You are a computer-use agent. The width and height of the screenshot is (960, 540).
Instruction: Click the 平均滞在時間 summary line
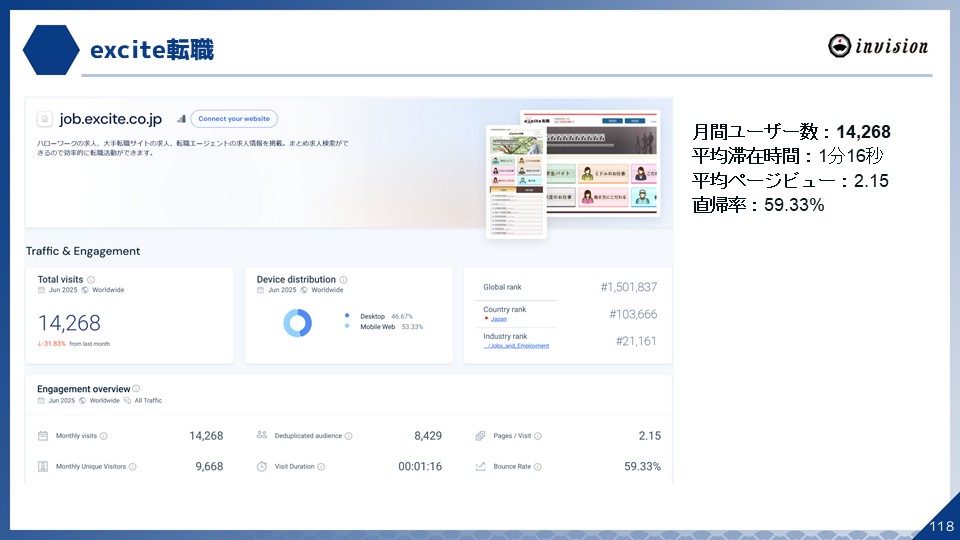point(787,156)
